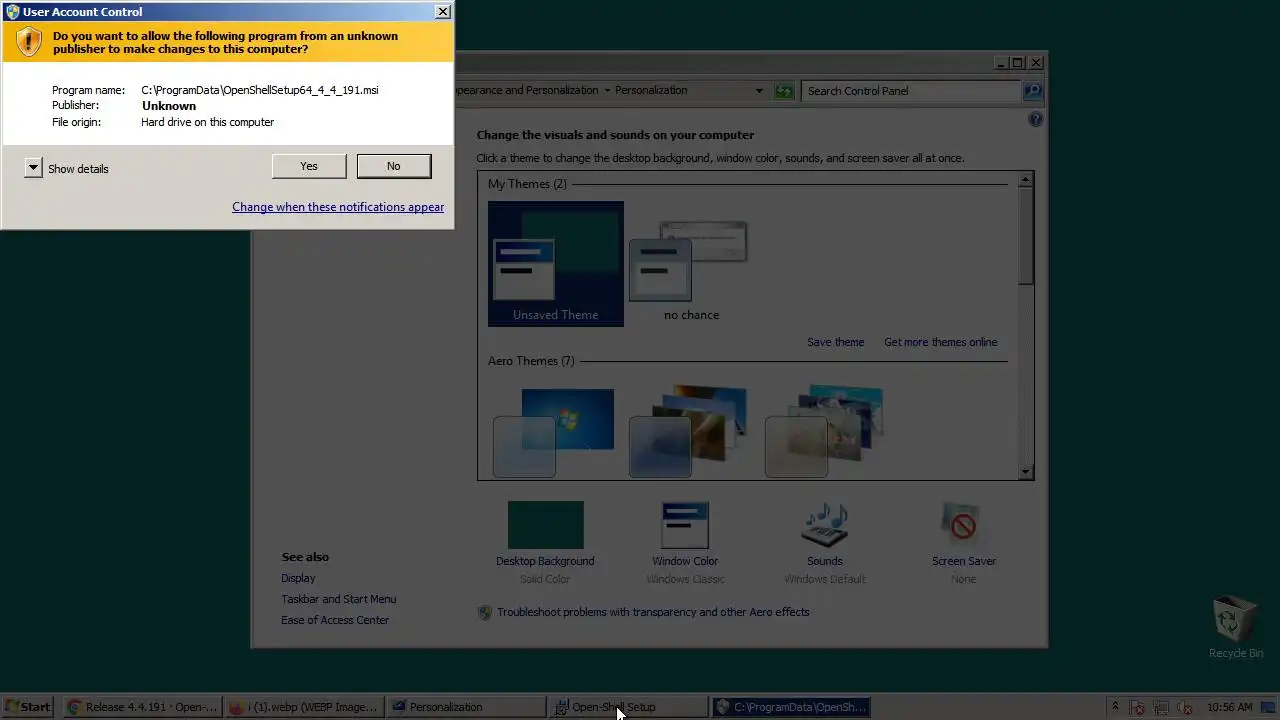Close the User Account Control dialog
This screenshot has width=1280, height=720.
coord(442,12)
